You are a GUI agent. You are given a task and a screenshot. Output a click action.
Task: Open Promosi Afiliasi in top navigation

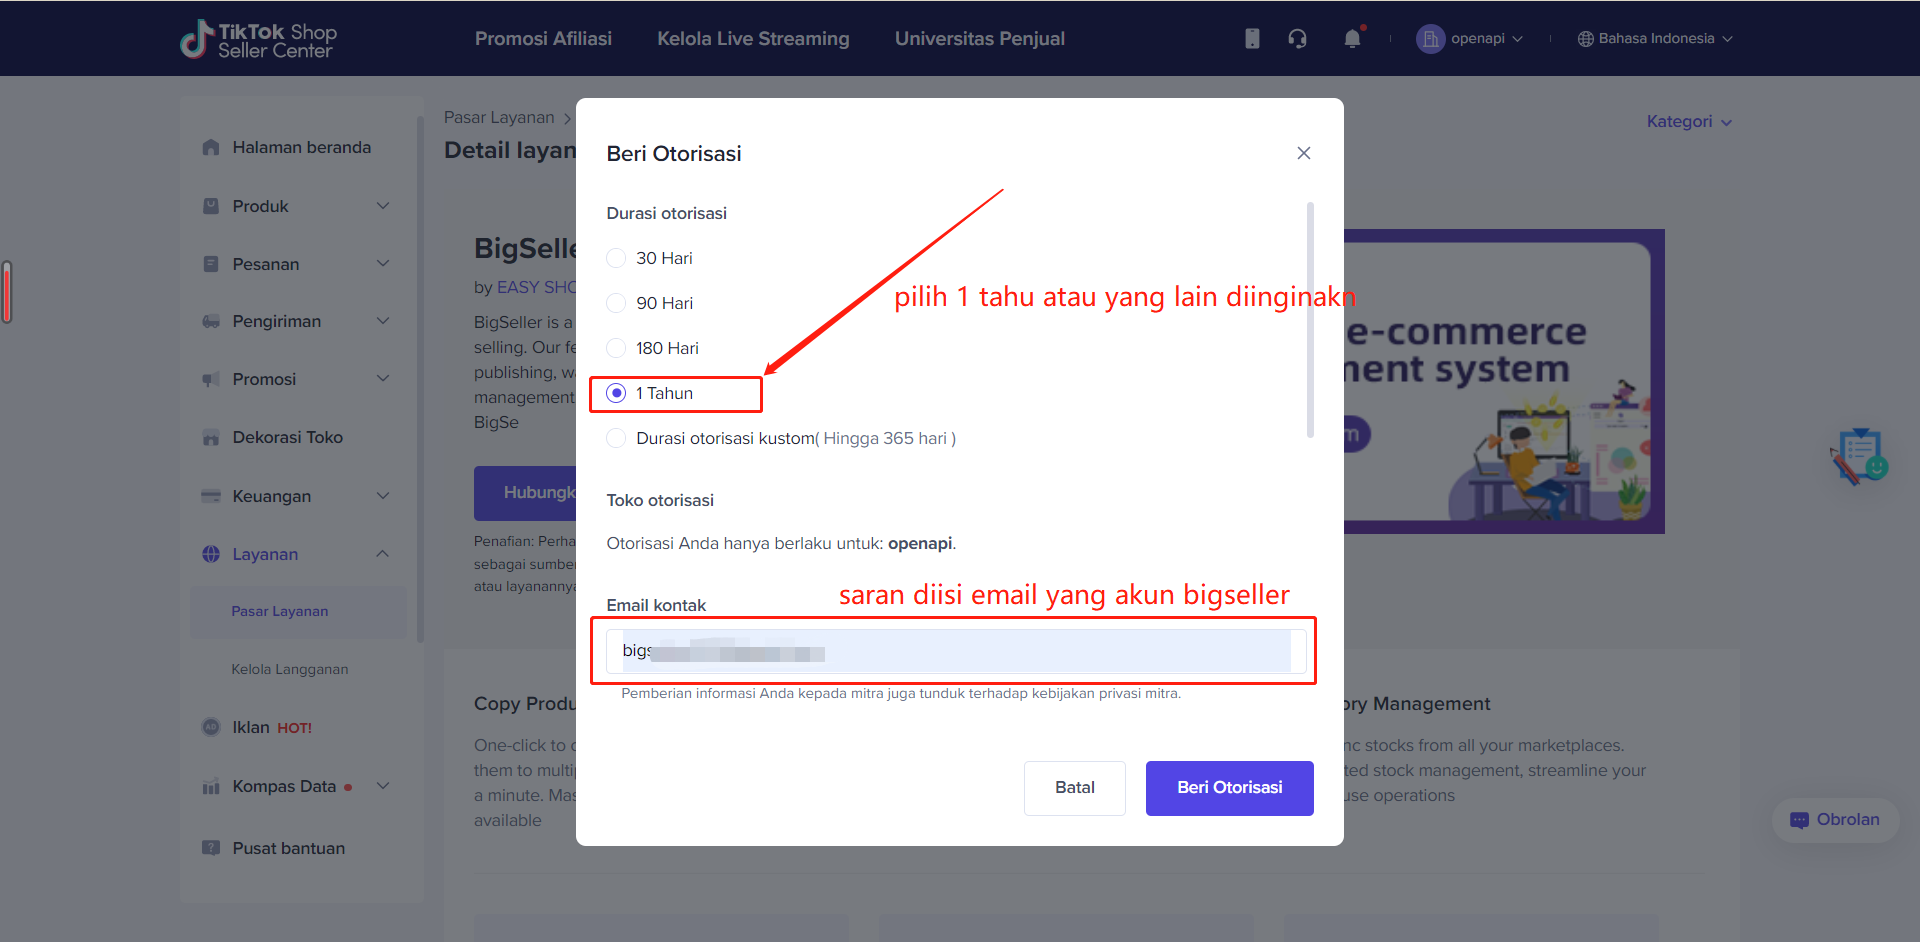point(543,39)
